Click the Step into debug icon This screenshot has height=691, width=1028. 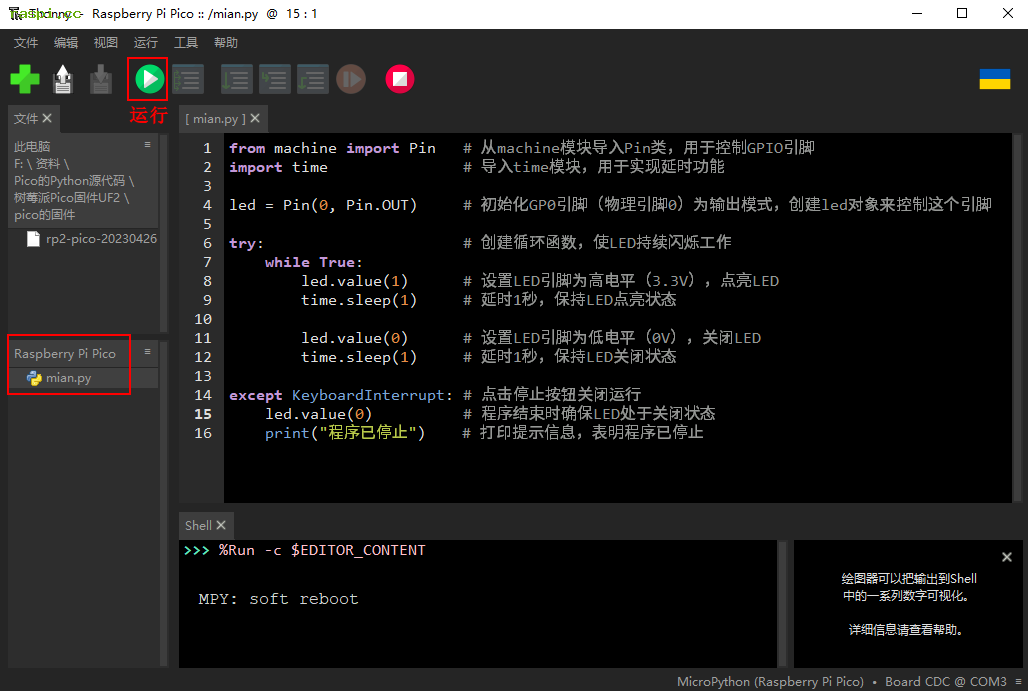click(275, 79)
